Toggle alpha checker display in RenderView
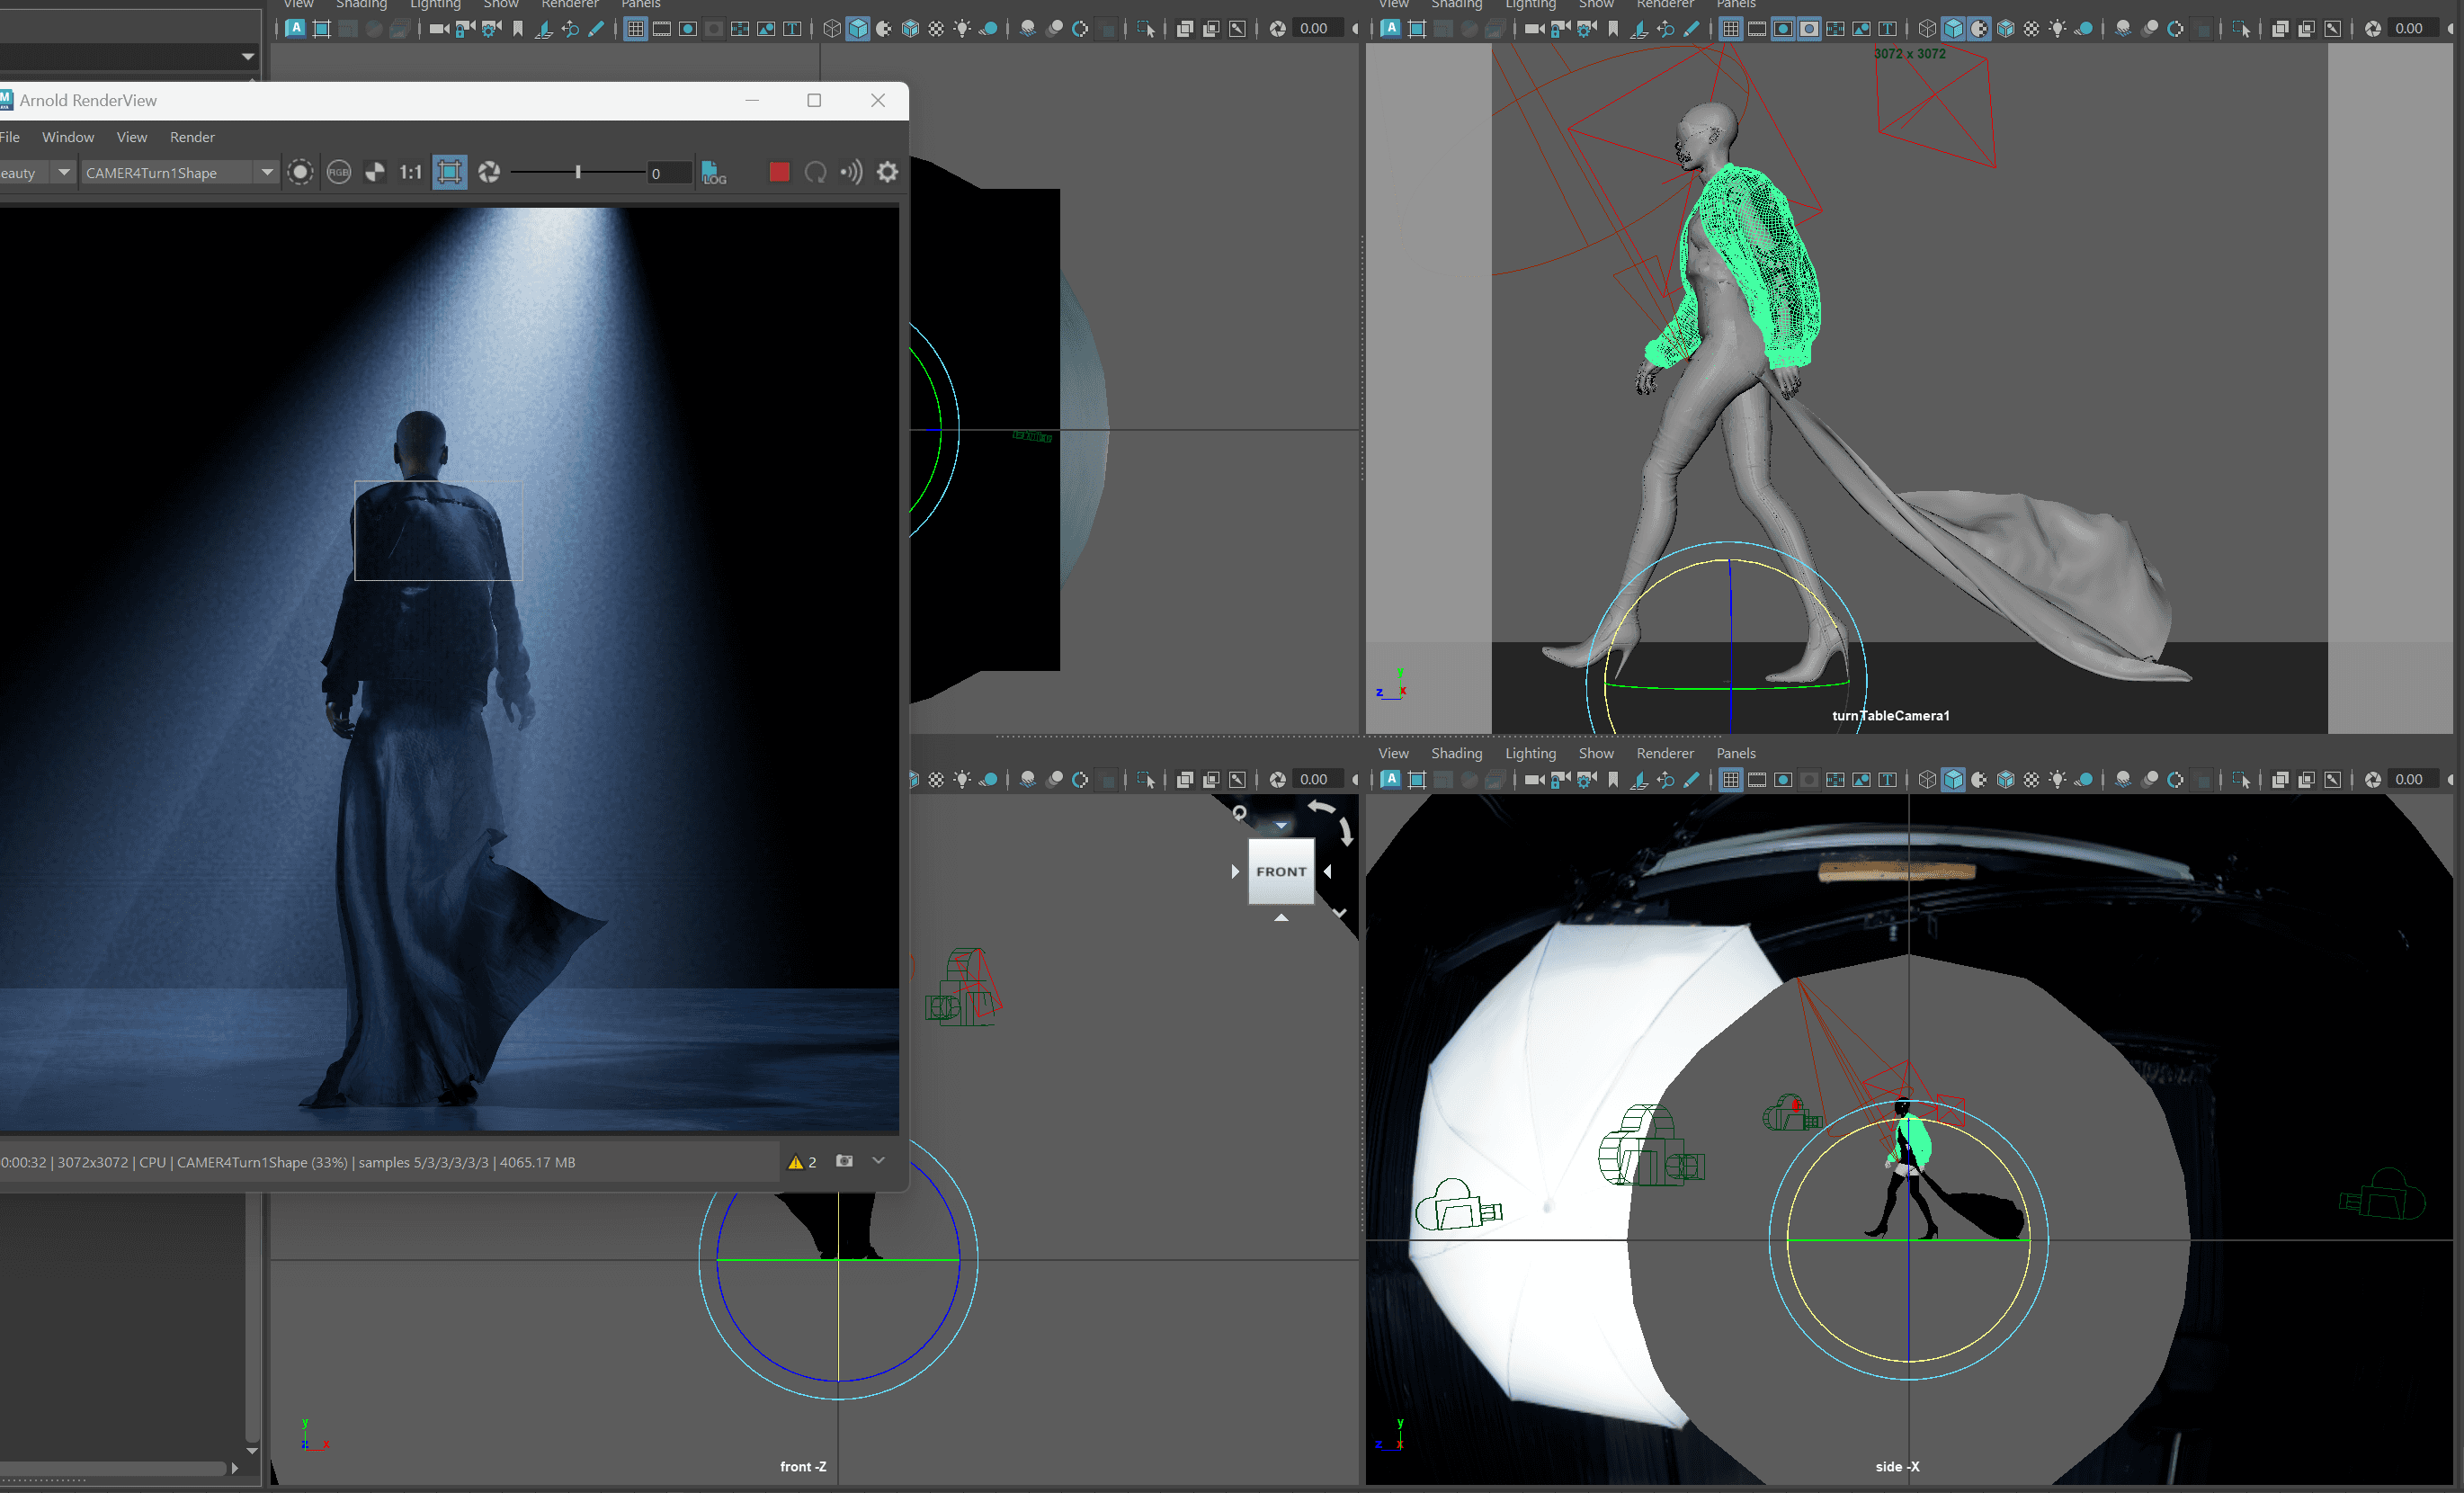Viewport: 2464px width, 1493px height. pyautogui.click(x=375, y=172)
